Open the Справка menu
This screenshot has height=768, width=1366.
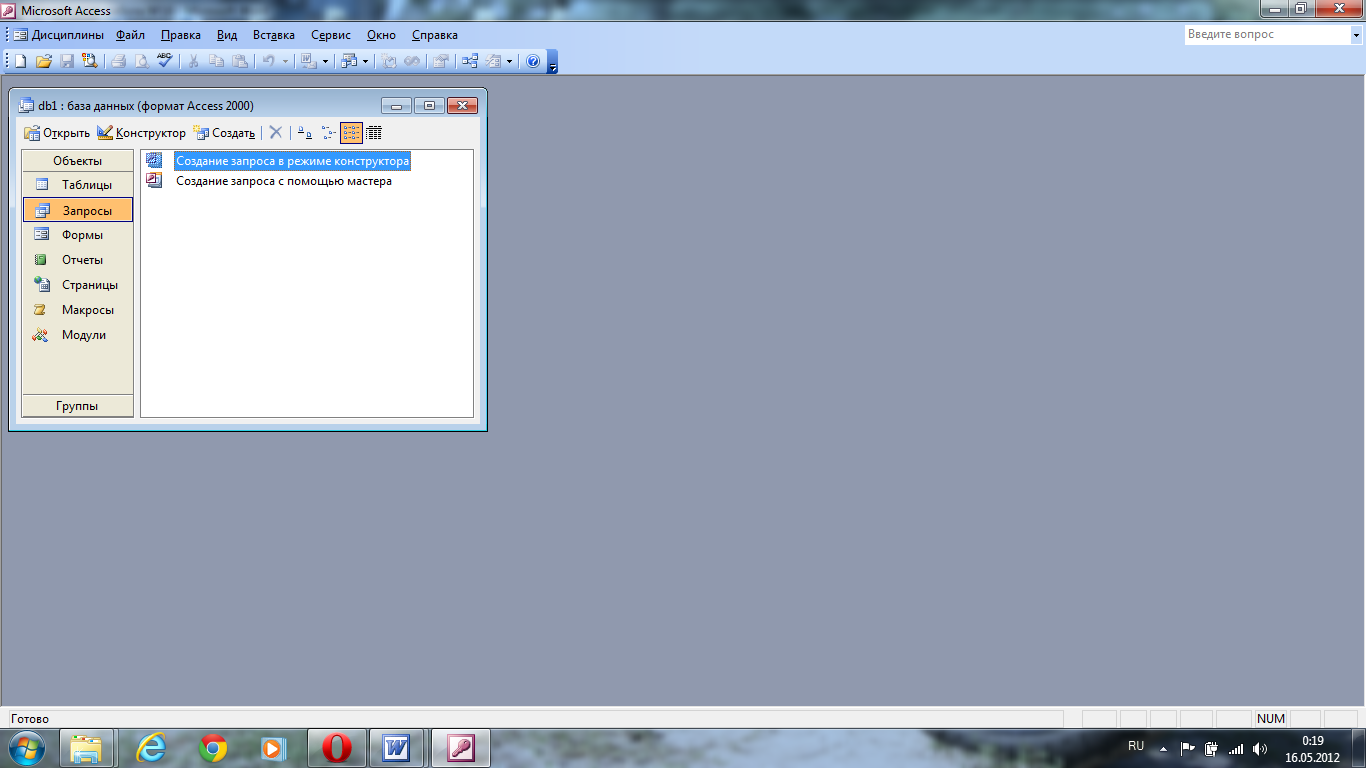pyautogui.click(x=434, y=35)
